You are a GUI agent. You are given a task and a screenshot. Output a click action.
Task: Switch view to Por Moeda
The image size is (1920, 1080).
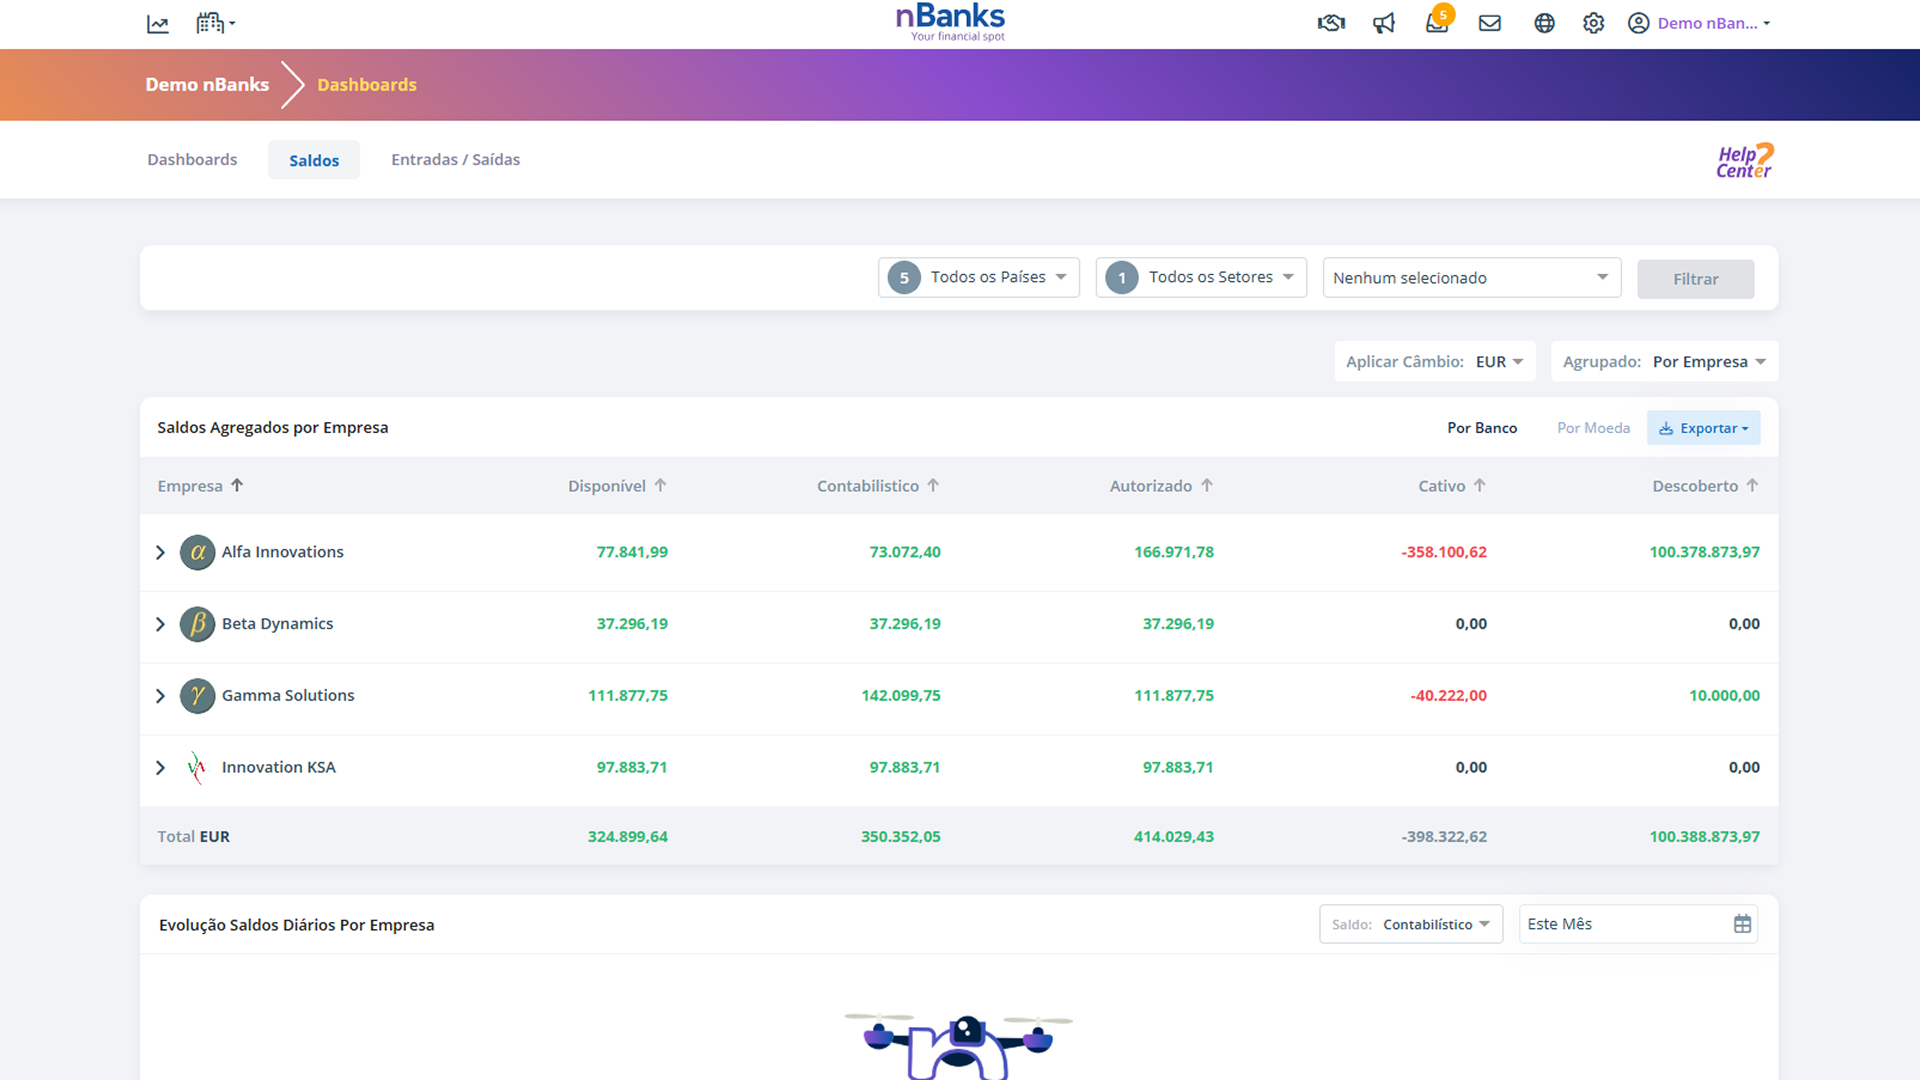[1593, 428]
